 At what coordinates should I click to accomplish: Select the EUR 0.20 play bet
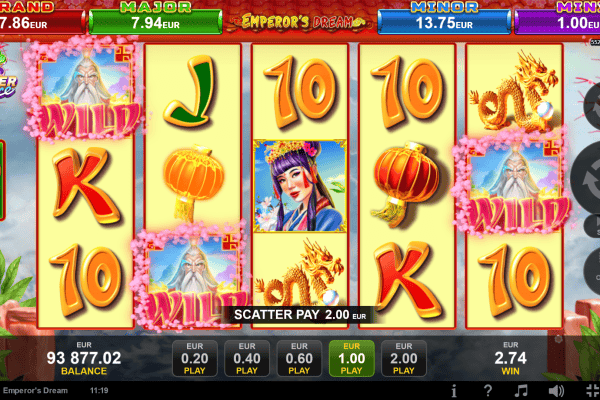coord(195,358)
